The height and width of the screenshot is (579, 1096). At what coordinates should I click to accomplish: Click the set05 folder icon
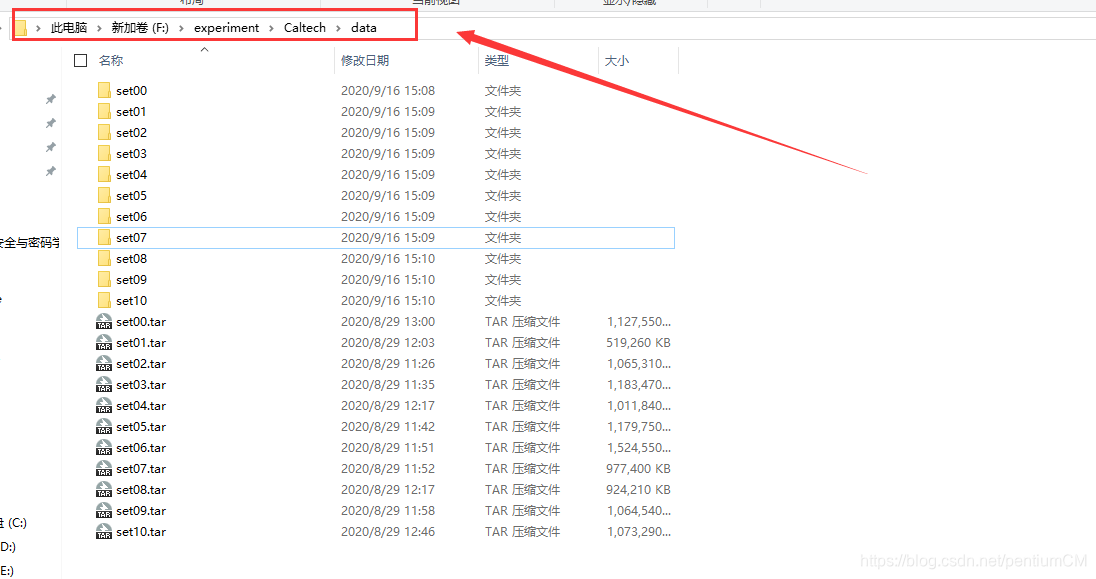click(104, 195)
